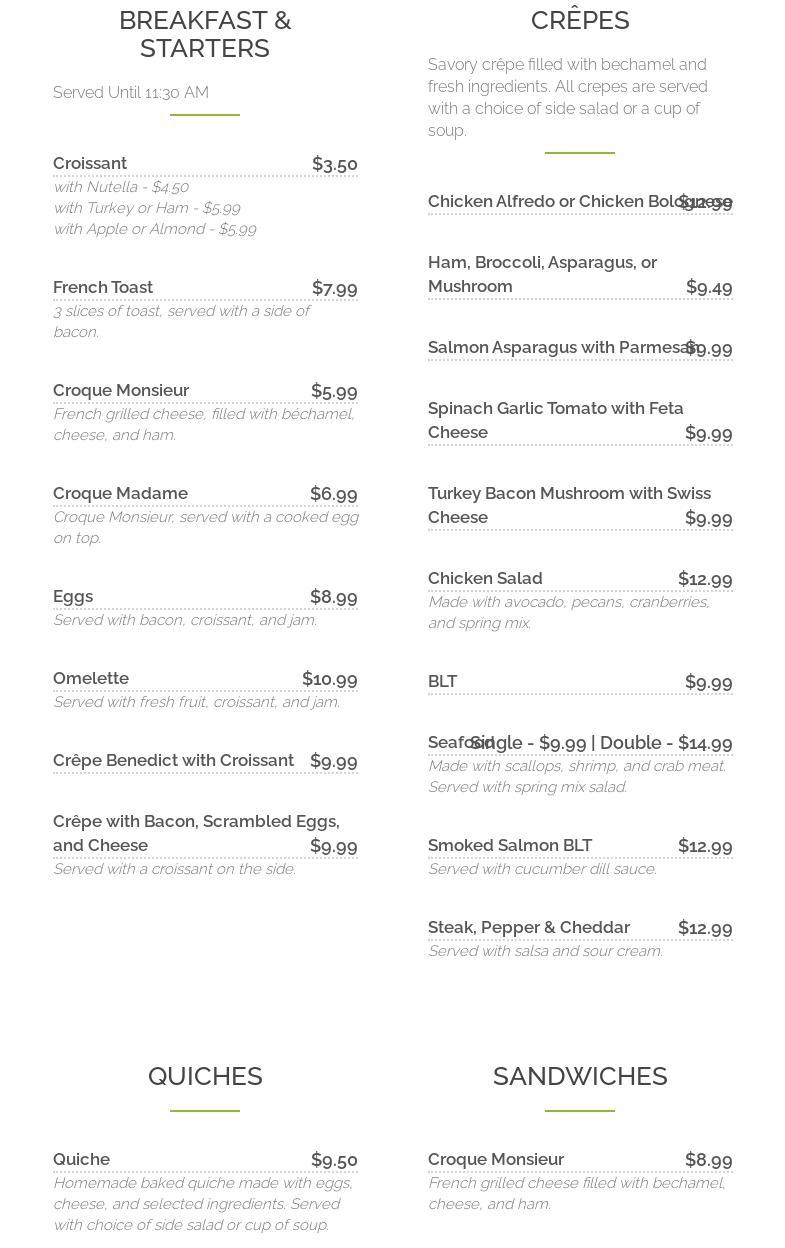Viewport: 785px width, 1248px height.
Task: Select Chicken Alfredo or Chicken Bolognese crêpe
Action: coord(550,201)
